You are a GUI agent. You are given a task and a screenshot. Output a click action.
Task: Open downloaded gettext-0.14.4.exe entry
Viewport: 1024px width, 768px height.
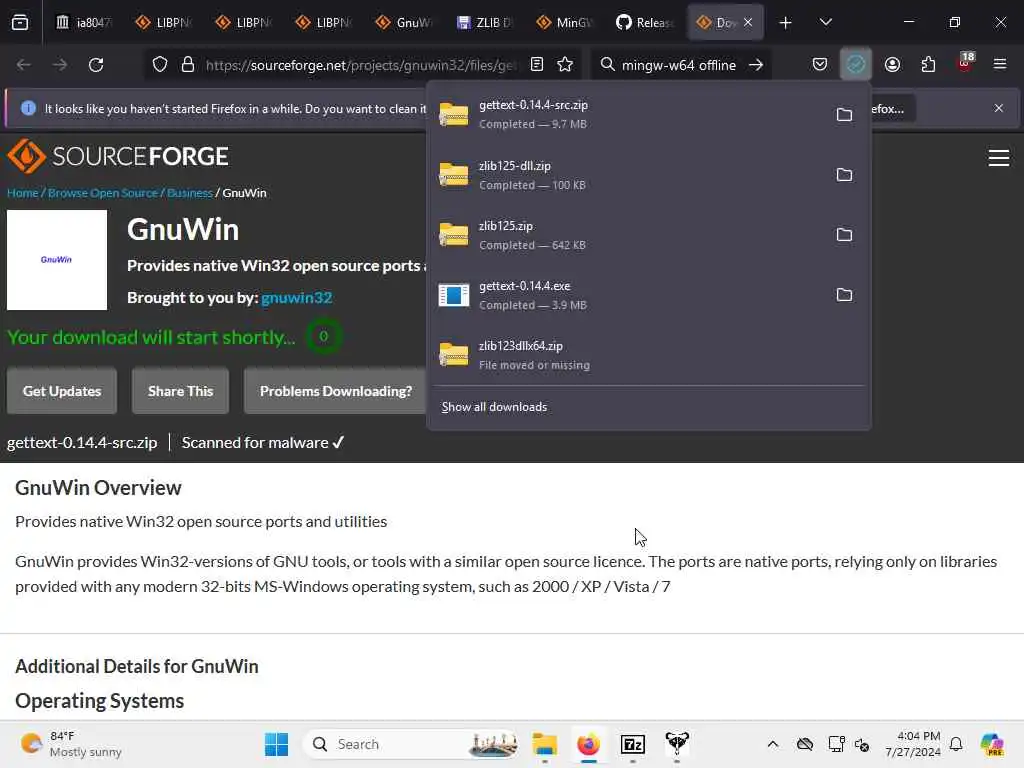[x=627, y=295]
